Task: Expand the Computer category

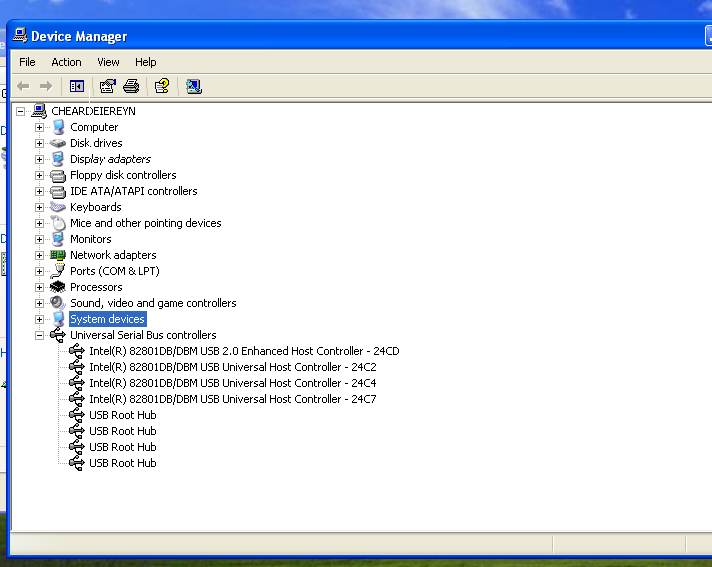Action: point(40,127)
